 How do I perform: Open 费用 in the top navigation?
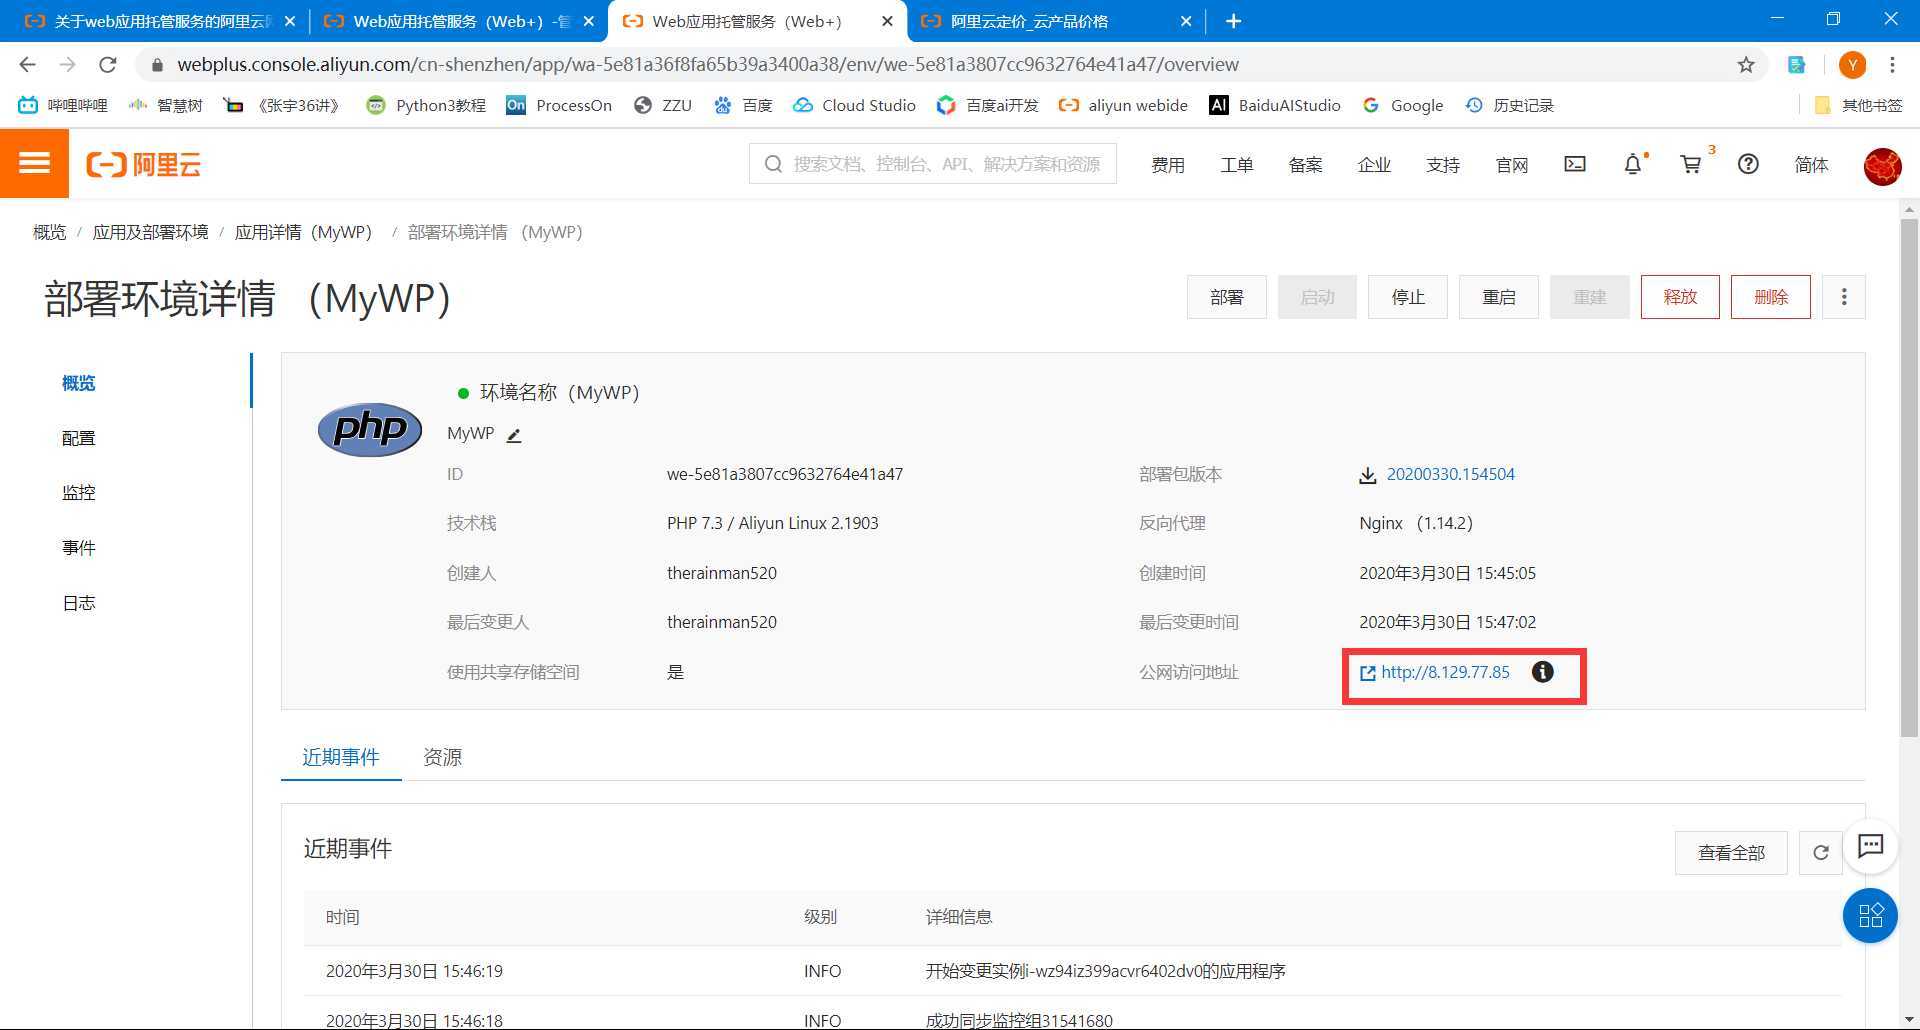pyautogui.click(x=1167, y=165)
